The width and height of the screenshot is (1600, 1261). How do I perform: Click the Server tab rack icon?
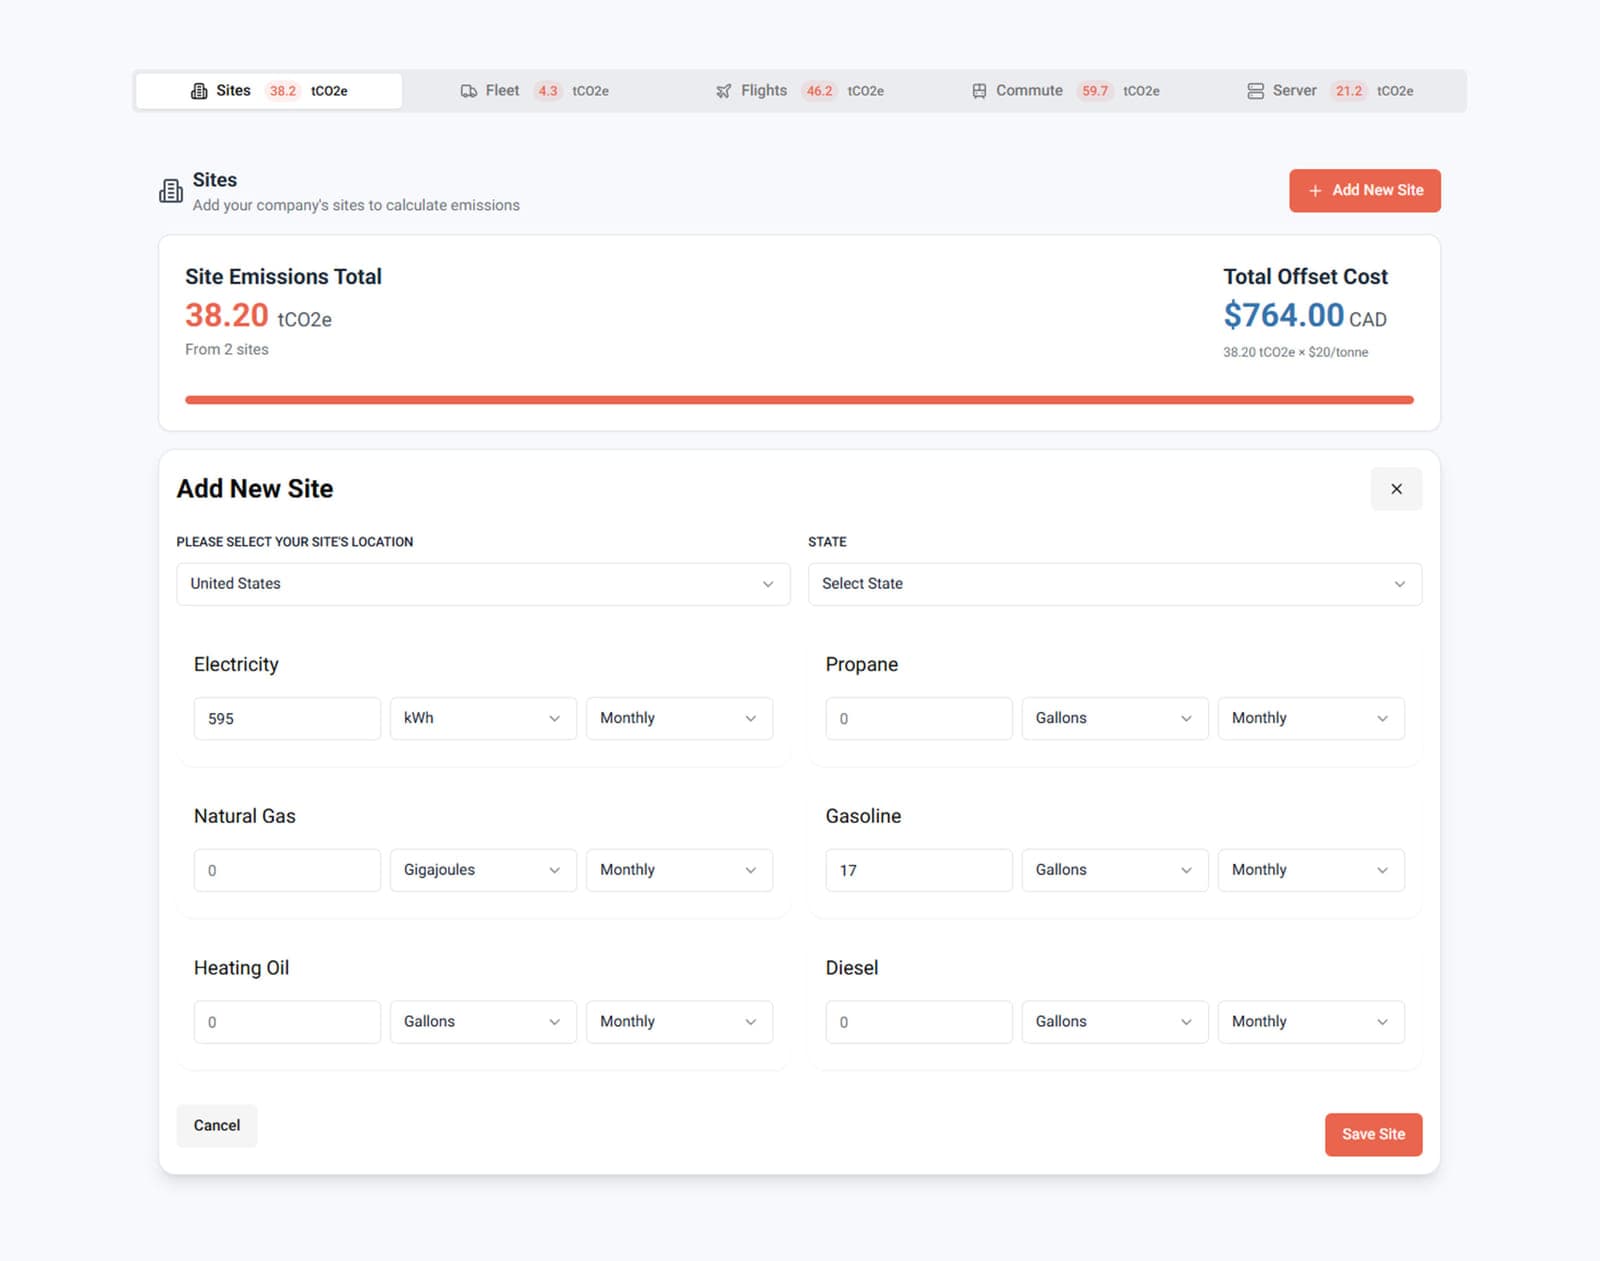coord(1255,91)
